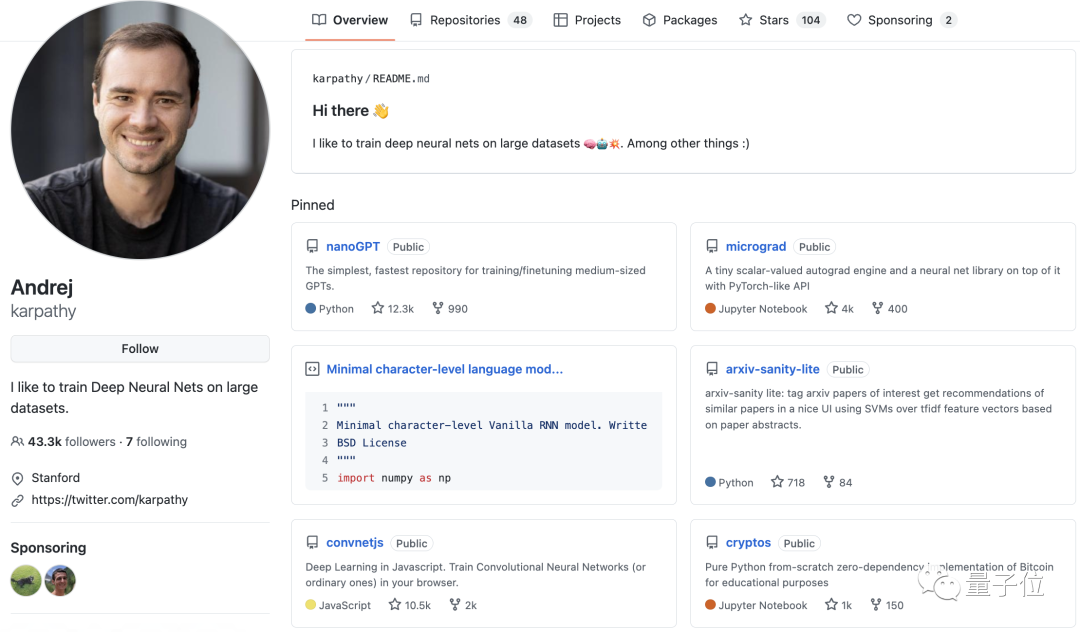Click the Repositories count badge 48
Viewport: 1080px width, 632px height.
point(520,20)
